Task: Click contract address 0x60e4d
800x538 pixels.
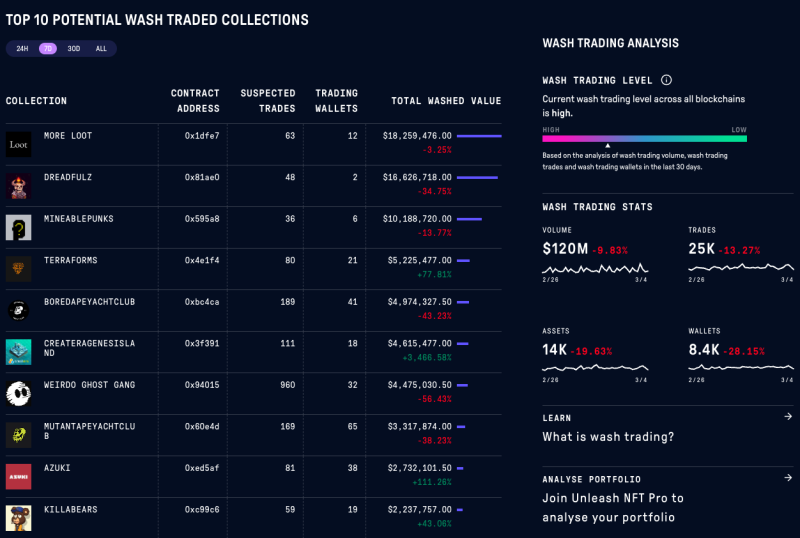Action: tap(202, 426)
